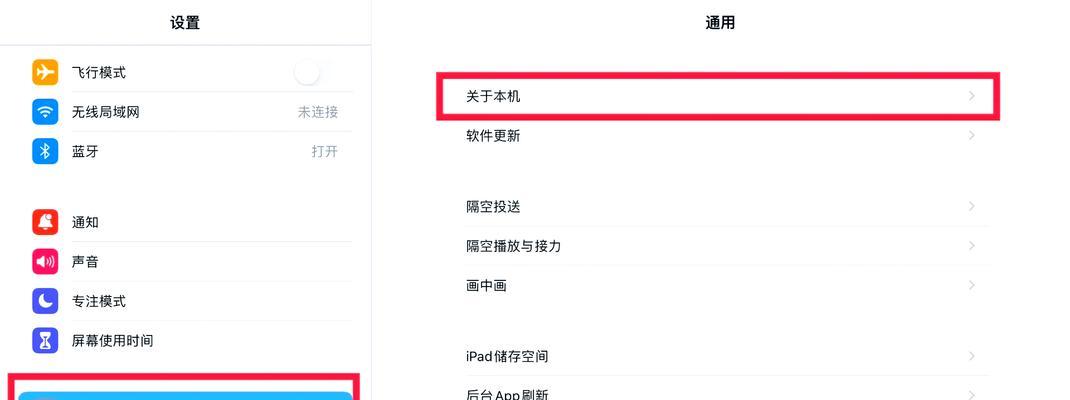Click the 未连接 status text
The image size is (1070, 400).
(x=318, y=112)
